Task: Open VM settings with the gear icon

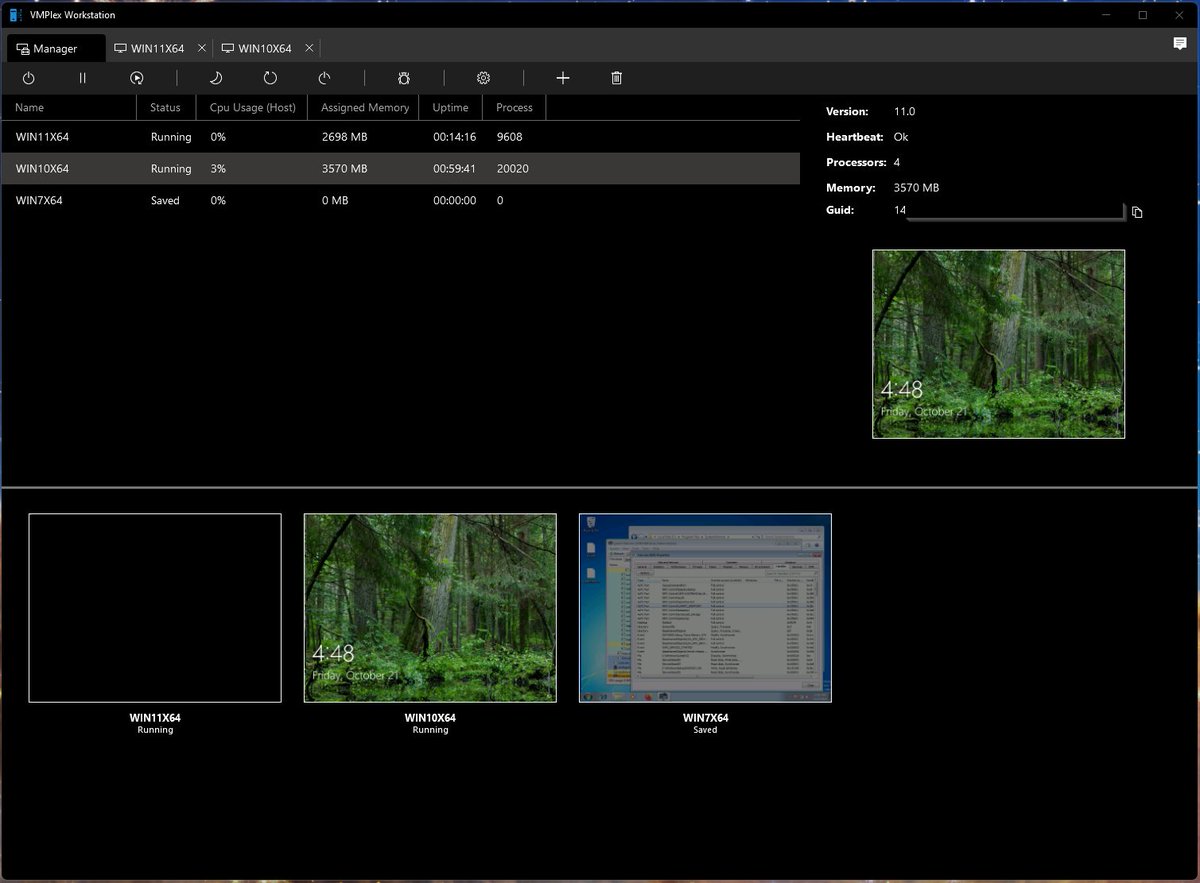Action: (x=484, y=78)
